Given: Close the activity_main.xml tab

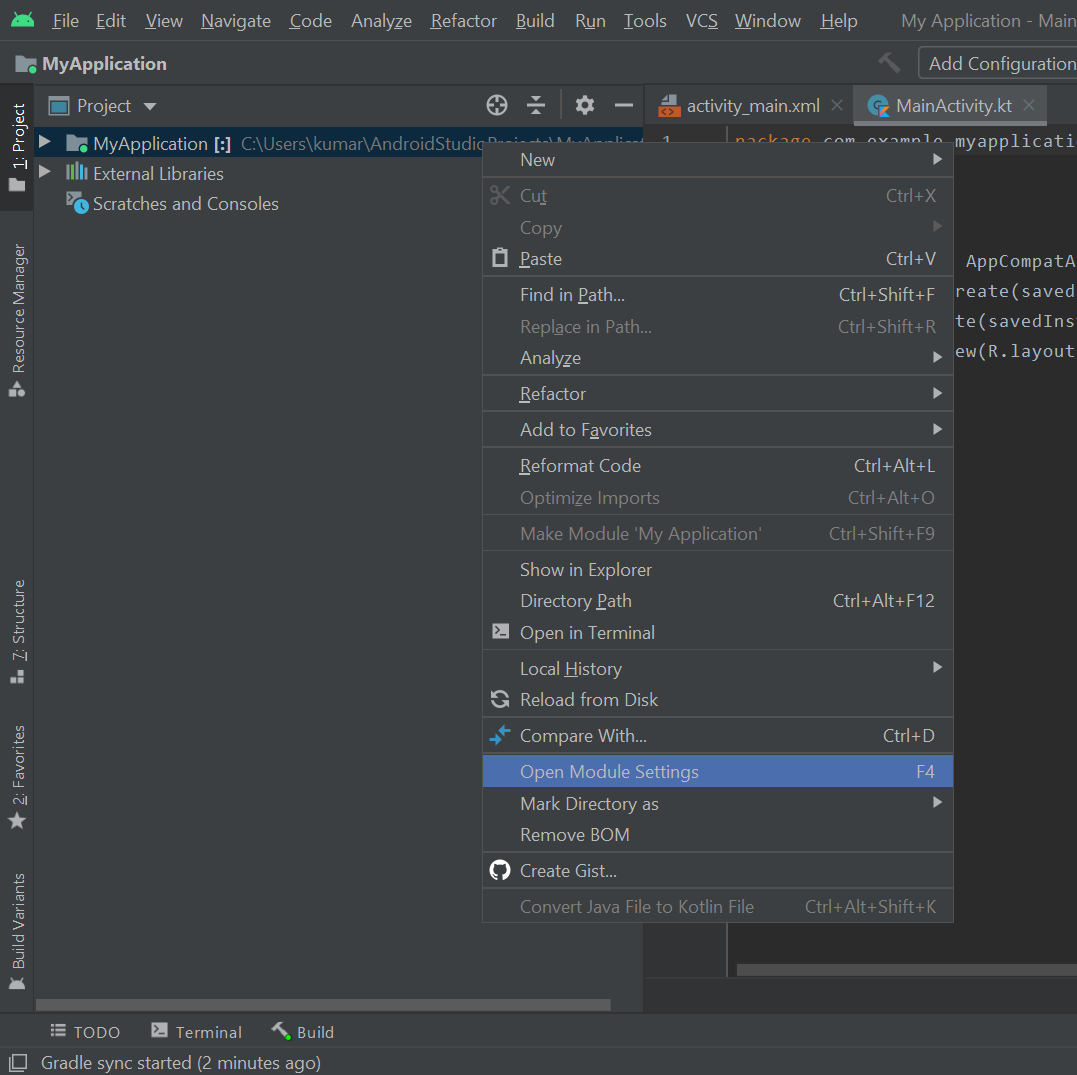Looking at the screenshot, I should (x=837, y=106).
